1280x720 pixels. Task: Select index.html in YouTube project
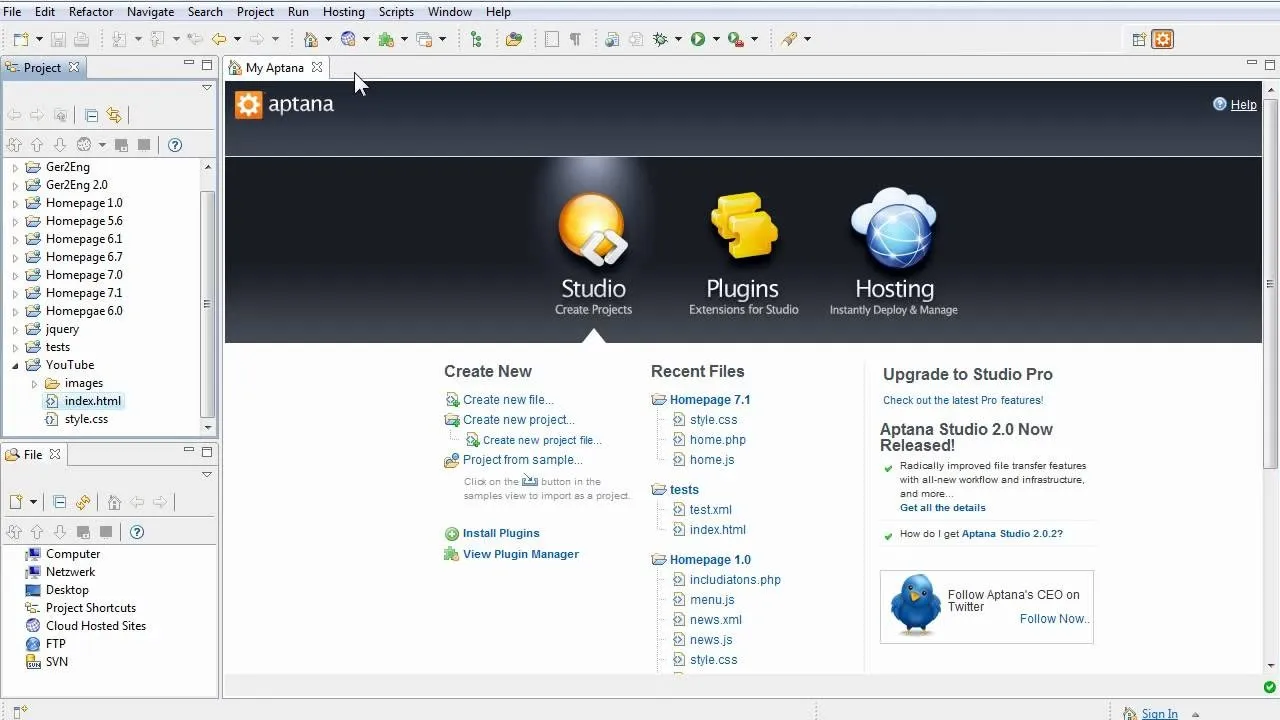(93, 401)
